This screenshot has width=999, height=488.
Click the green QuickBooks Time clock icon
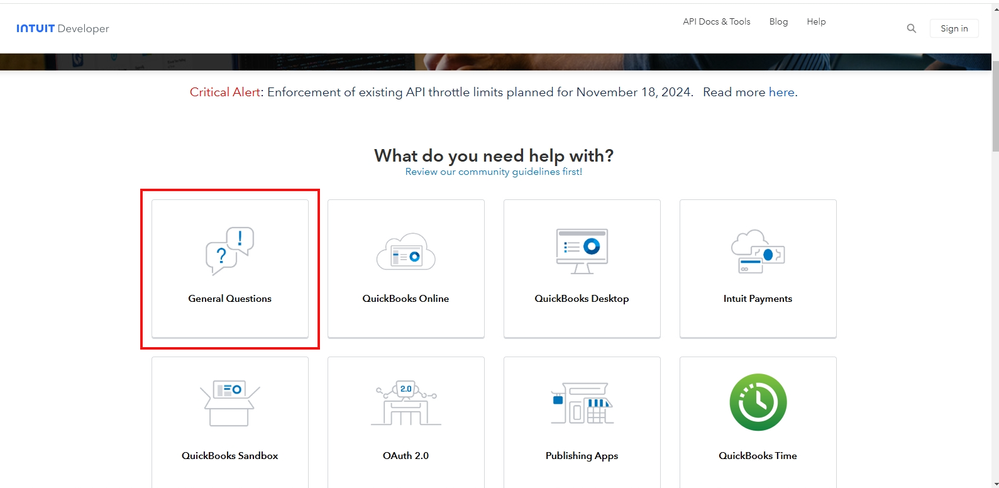click(758, 402)
